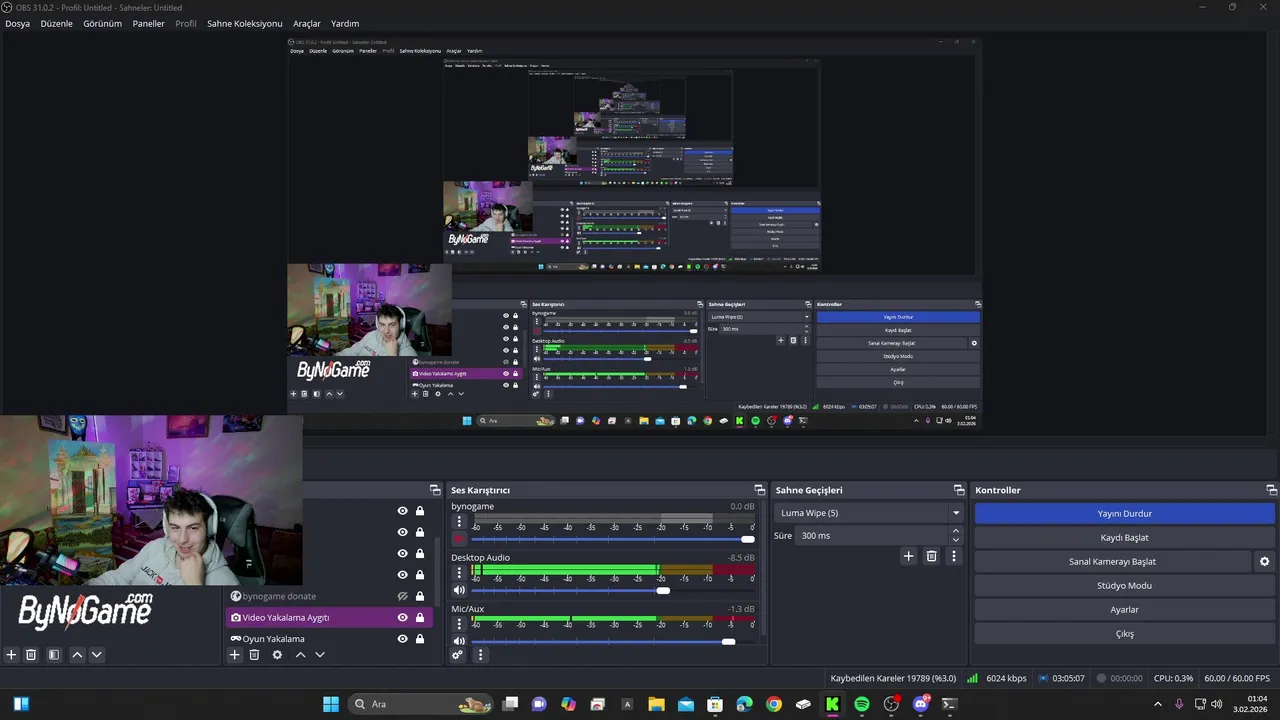Select the Video Yakalama Aygıtı source row

coord(330,618)
